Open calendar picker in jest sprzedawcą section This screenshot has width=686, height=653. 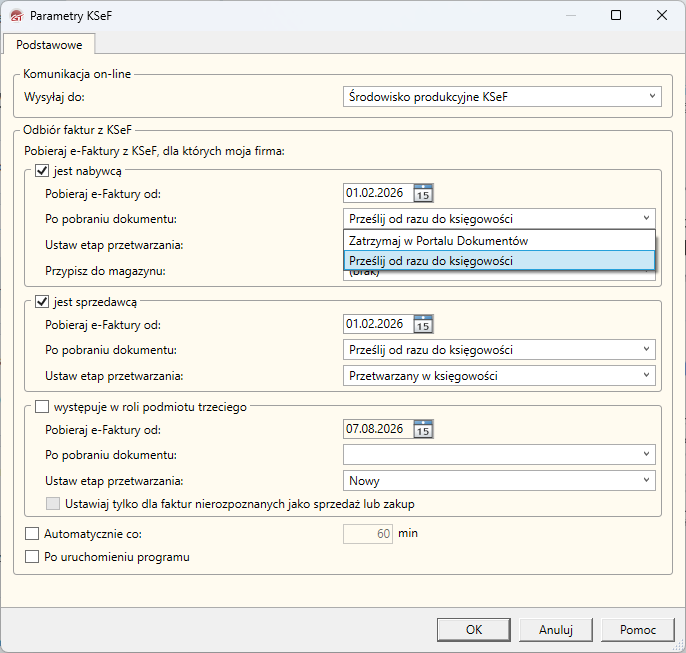pyautogui.click(x=423, y=324)
